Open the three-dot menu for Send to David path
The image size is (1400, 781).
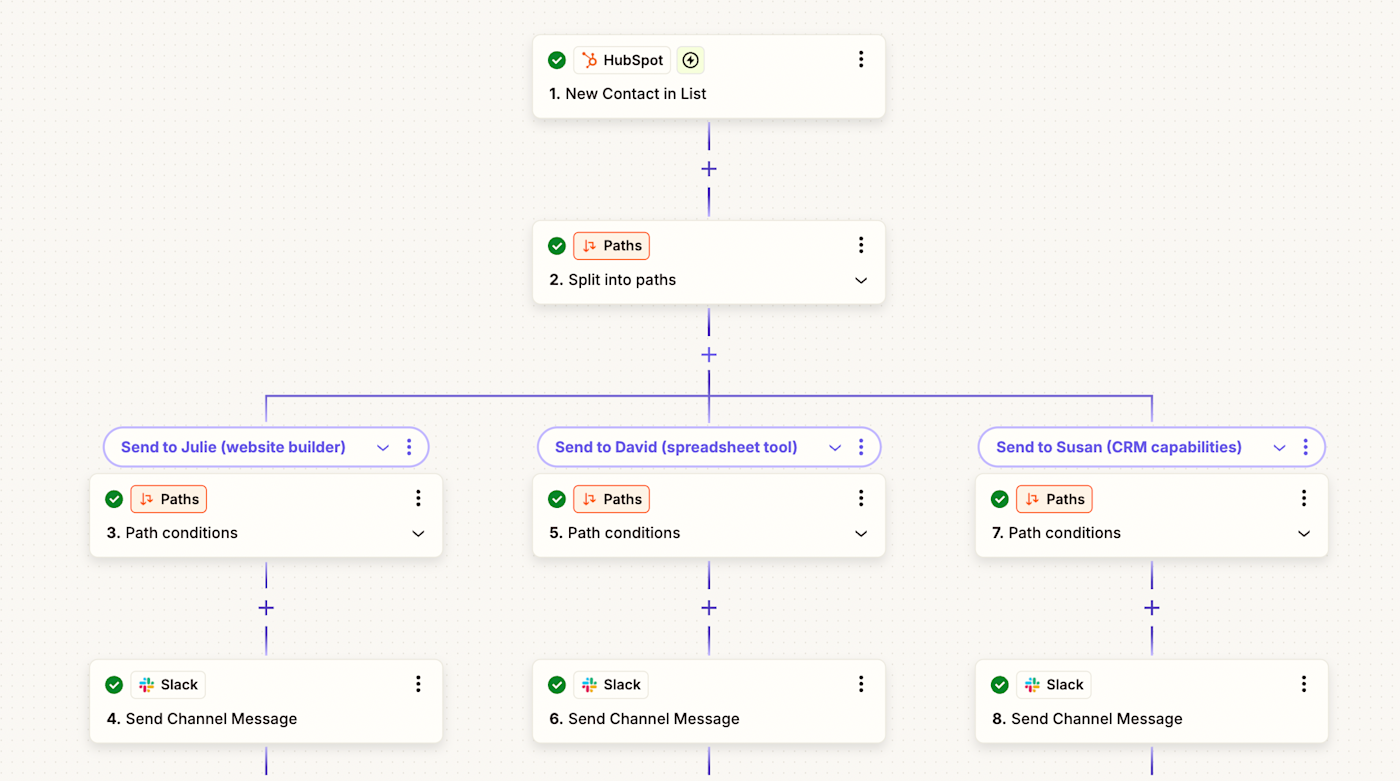pyautogui.click(x=861, y=447)
